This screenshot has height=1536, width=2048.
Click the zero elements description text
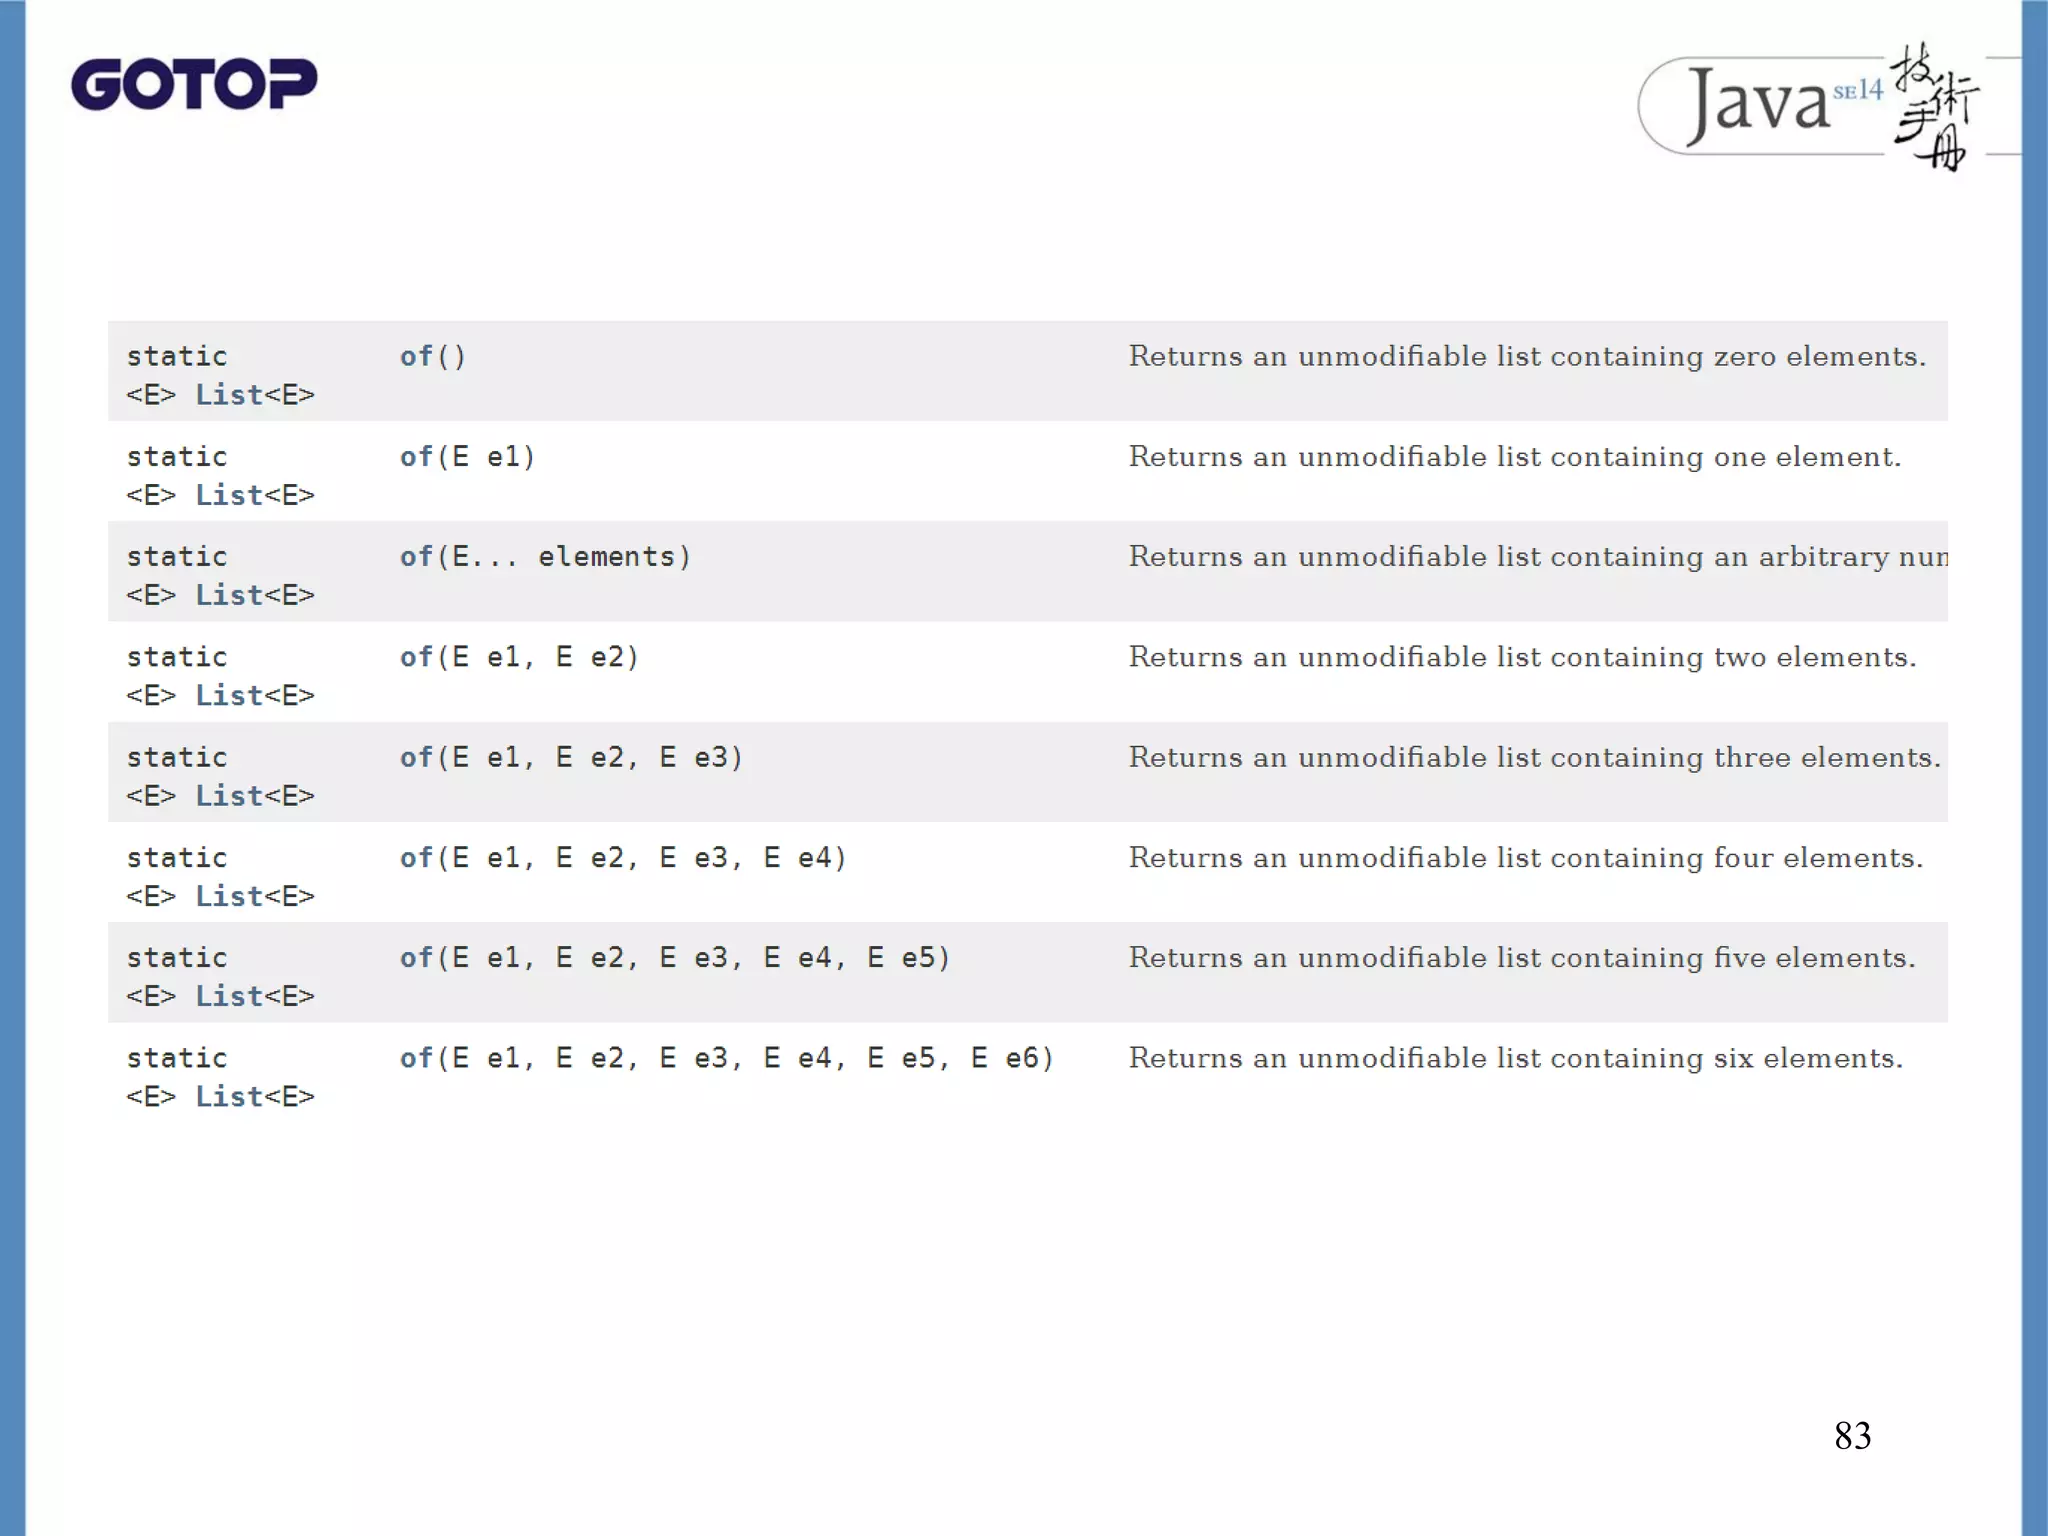pyautogui.click(x=1526, y=357)
